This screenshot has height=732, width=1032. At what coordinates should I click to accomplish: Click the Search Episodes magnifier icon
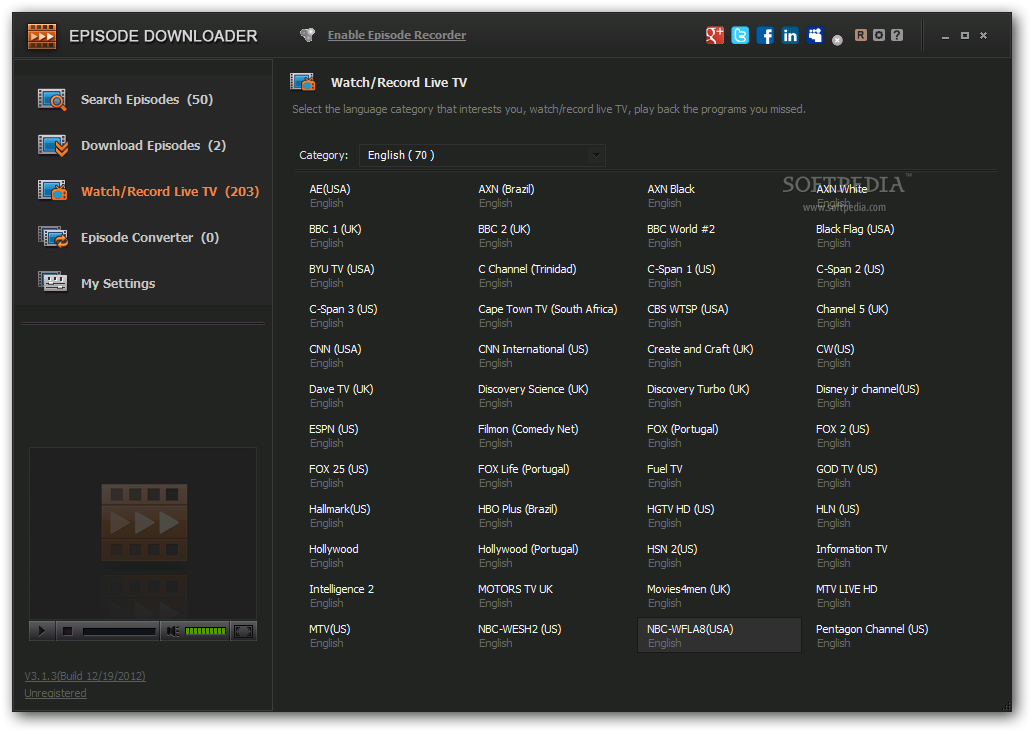53,99
